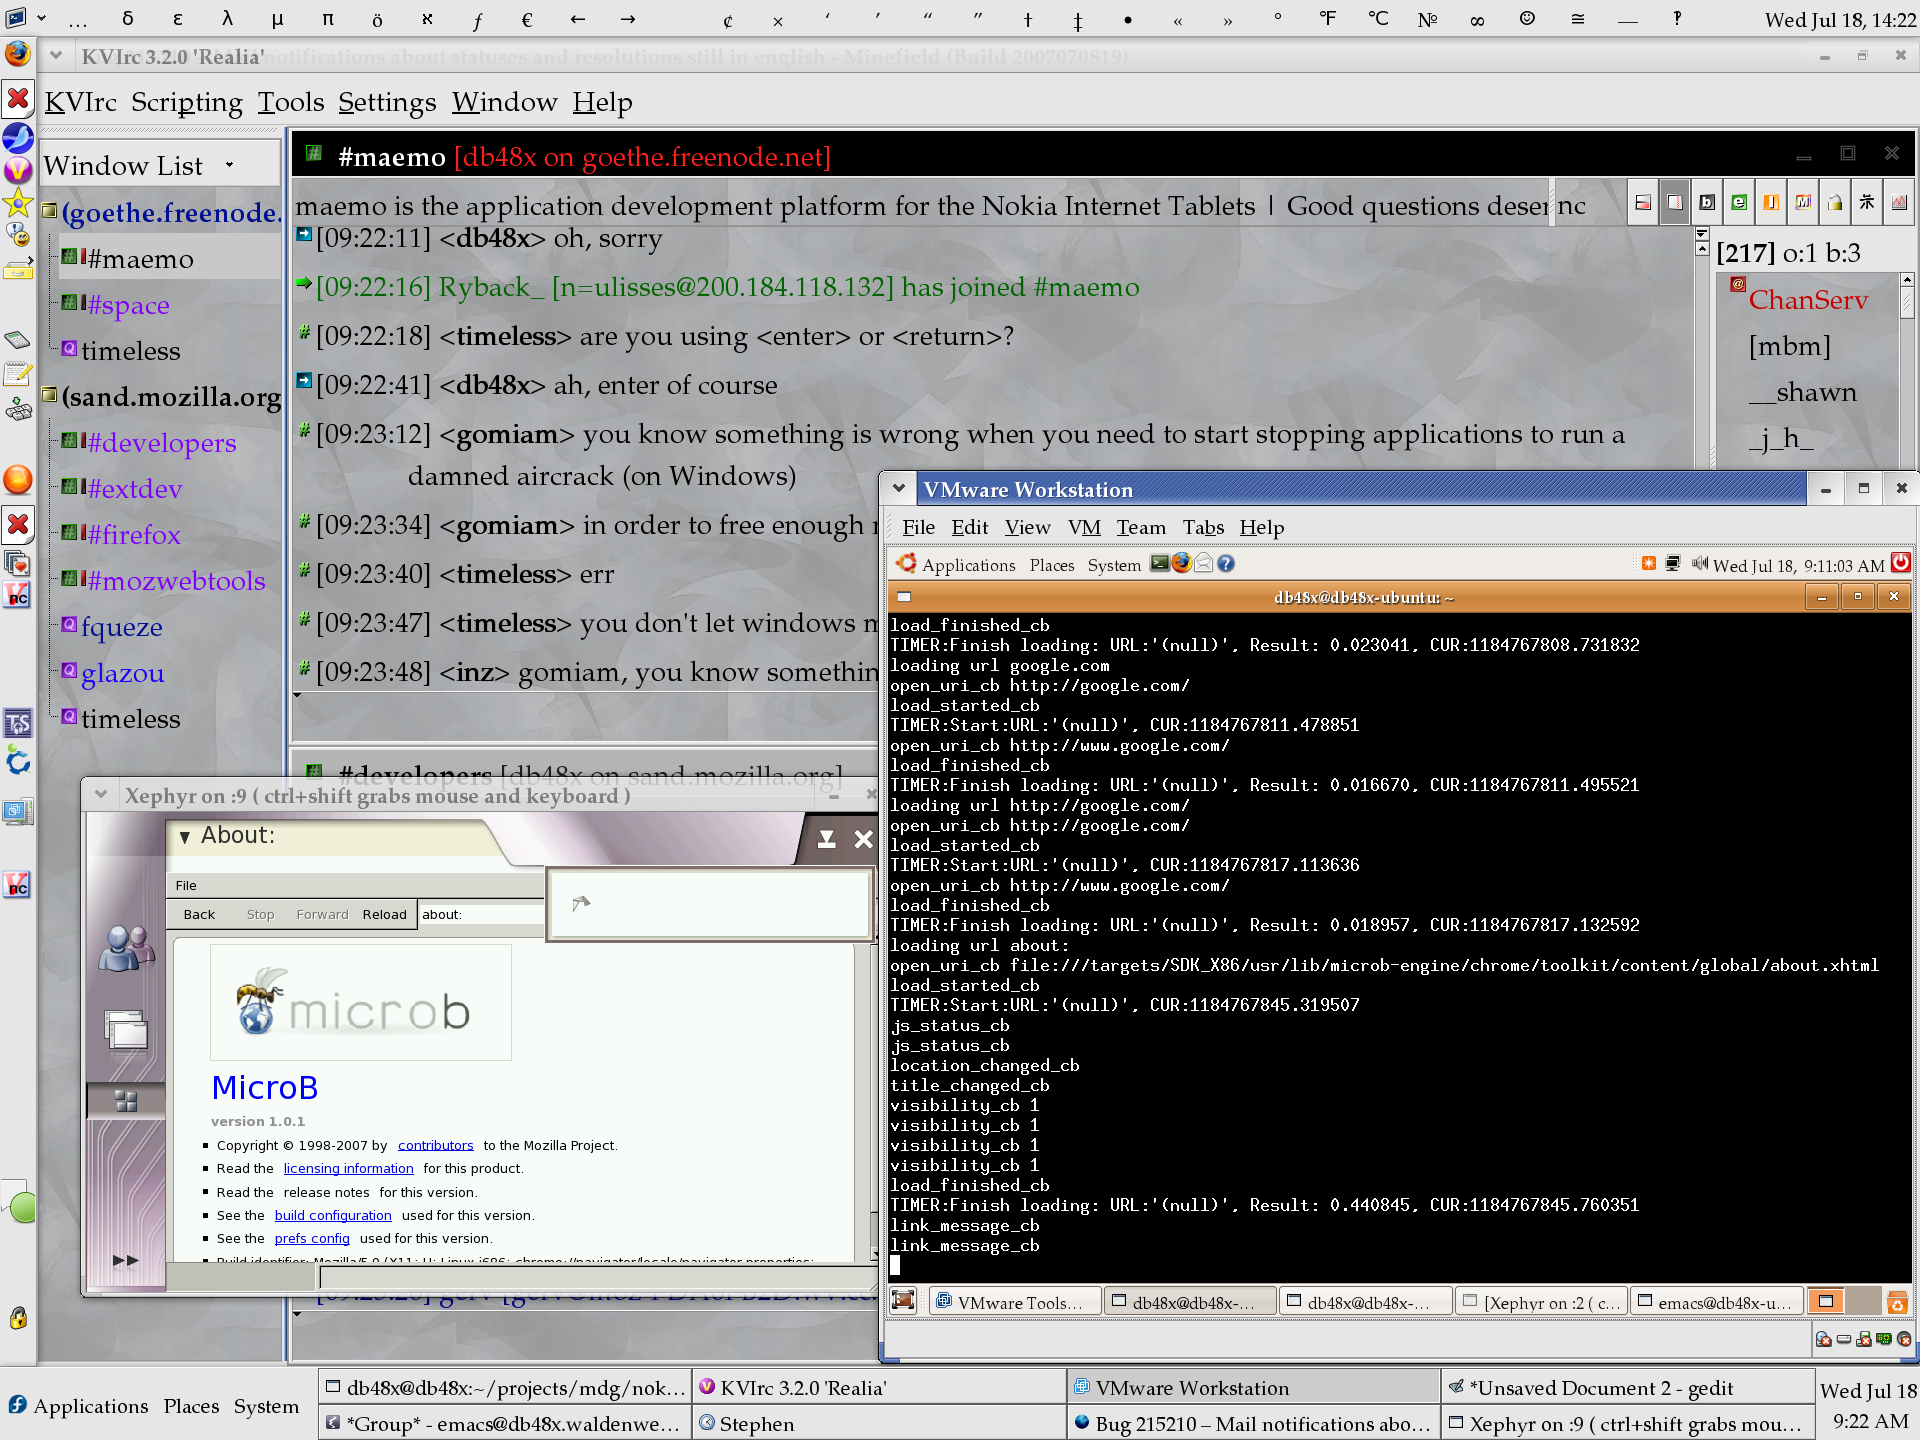Click the terminal icon in the top panel

click(x=16, y=18)
